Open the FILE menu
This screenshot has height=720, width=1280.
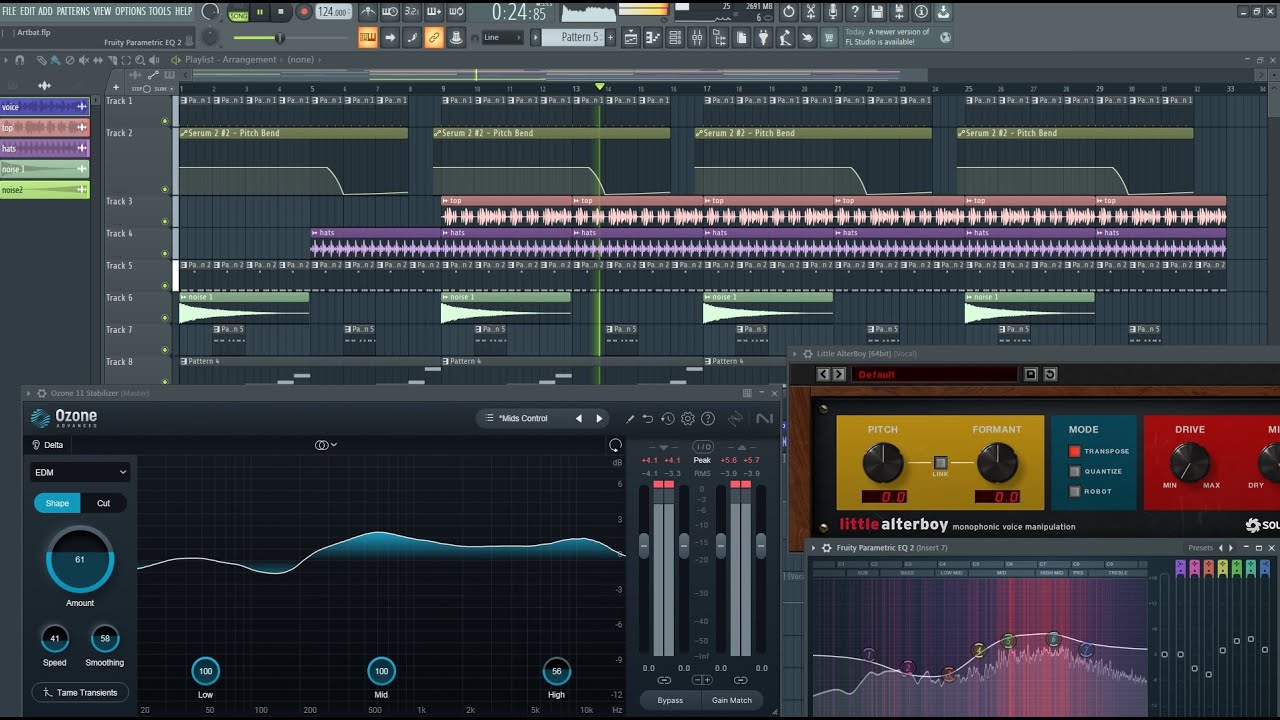pyautogui.click(x=9, y=11)
